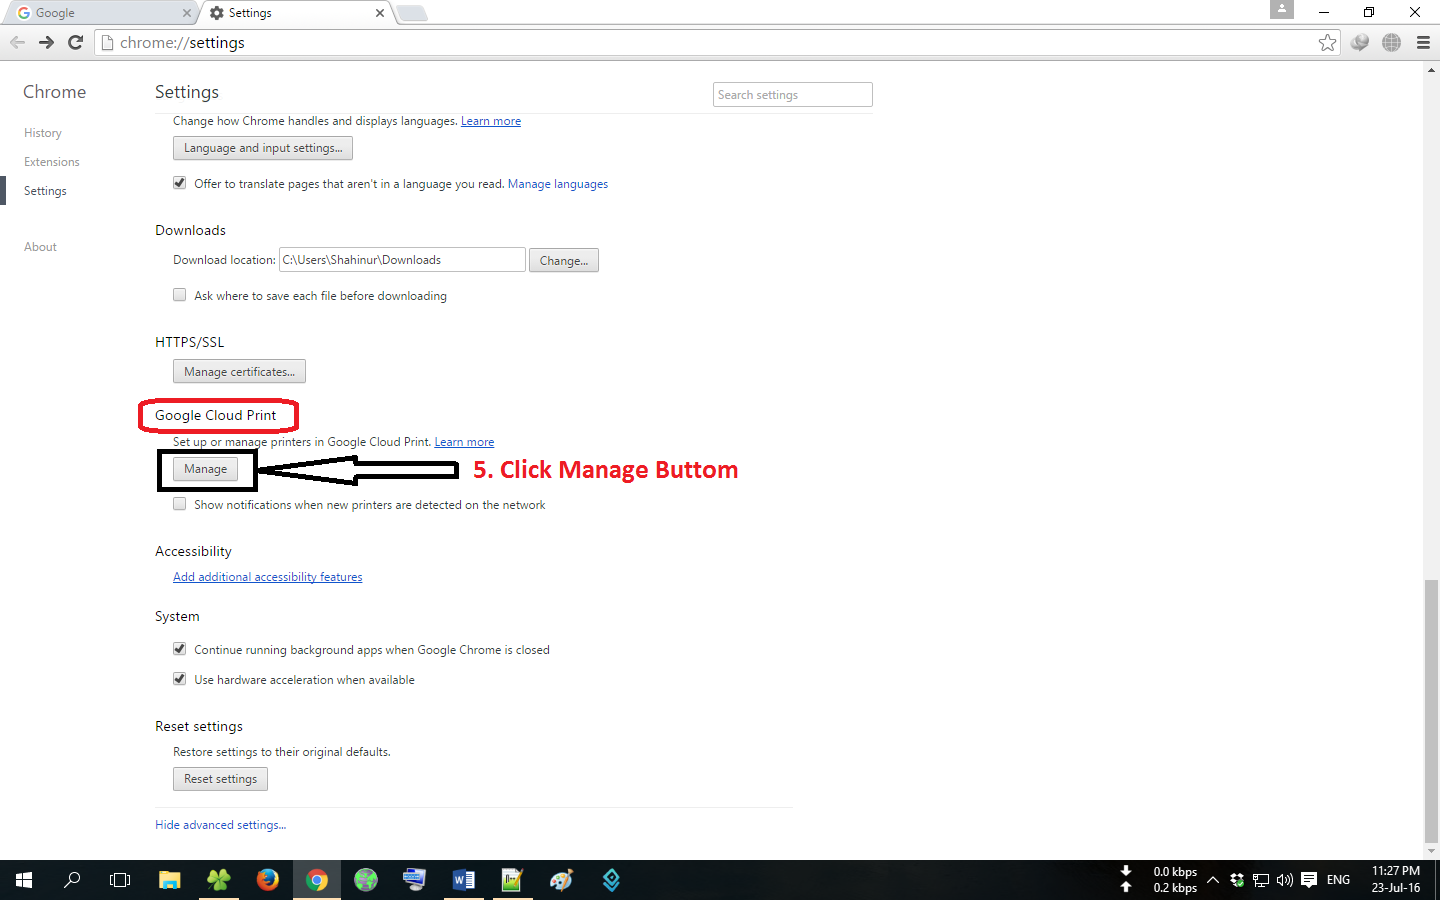Click Learn more about Google Cloud Print
Screen dimensions: 1440x900
pyautogui.click(x=464, y=442)
